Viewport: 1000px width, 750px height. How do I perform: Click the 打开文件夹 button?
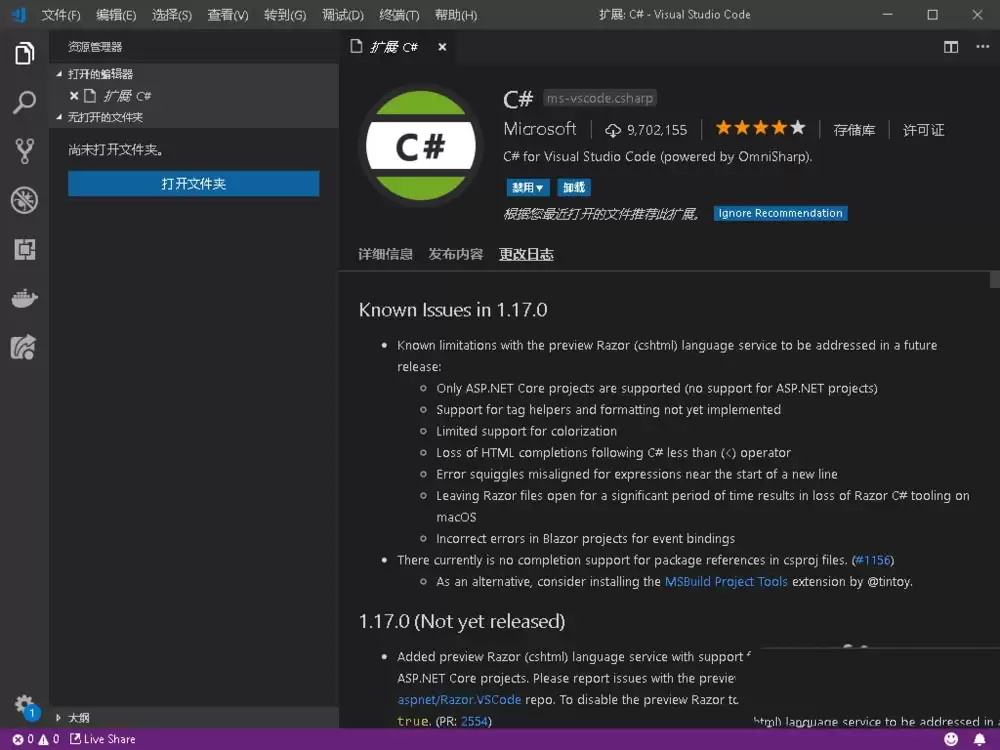point(193,183)
